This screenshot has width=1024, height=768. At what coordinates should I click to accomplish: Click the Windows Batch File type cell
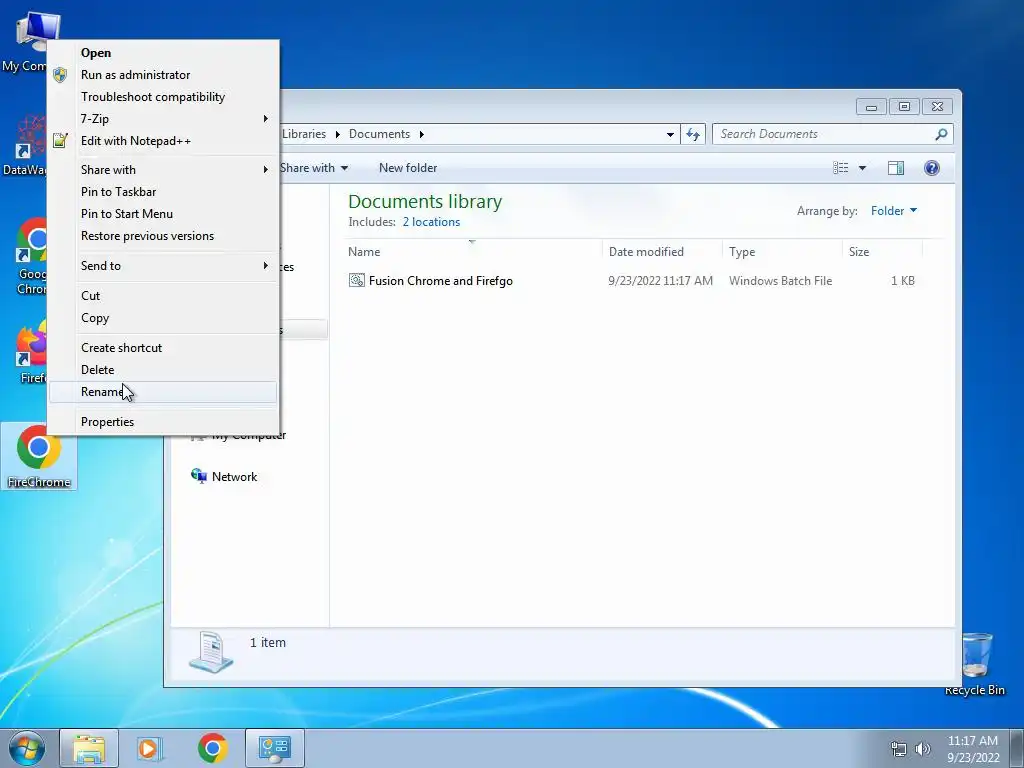[x=780, y=281]
